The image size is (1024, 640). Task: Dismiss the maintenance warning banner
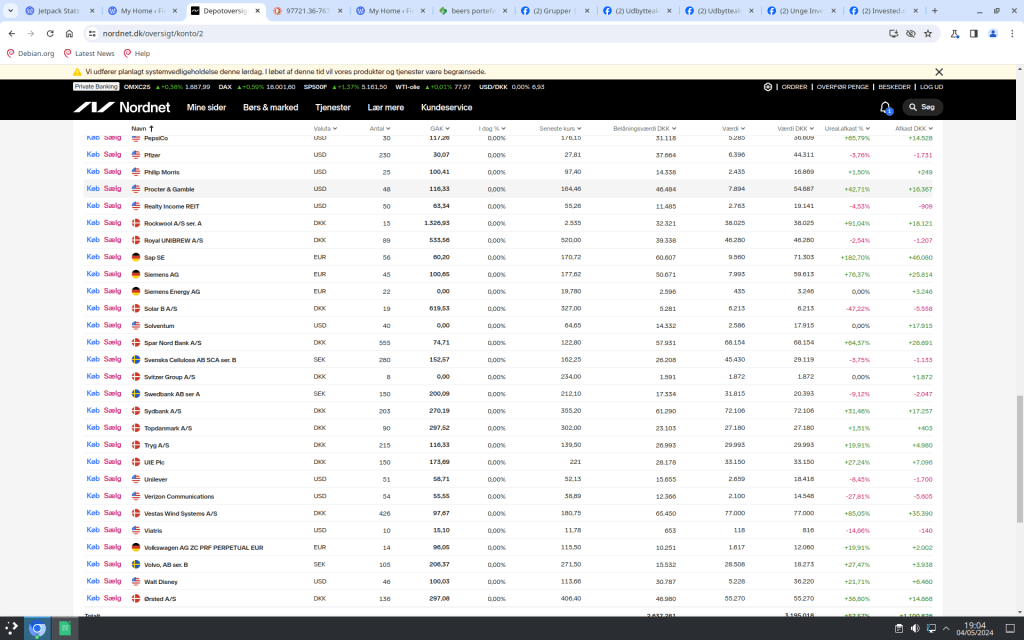point(939,72)
